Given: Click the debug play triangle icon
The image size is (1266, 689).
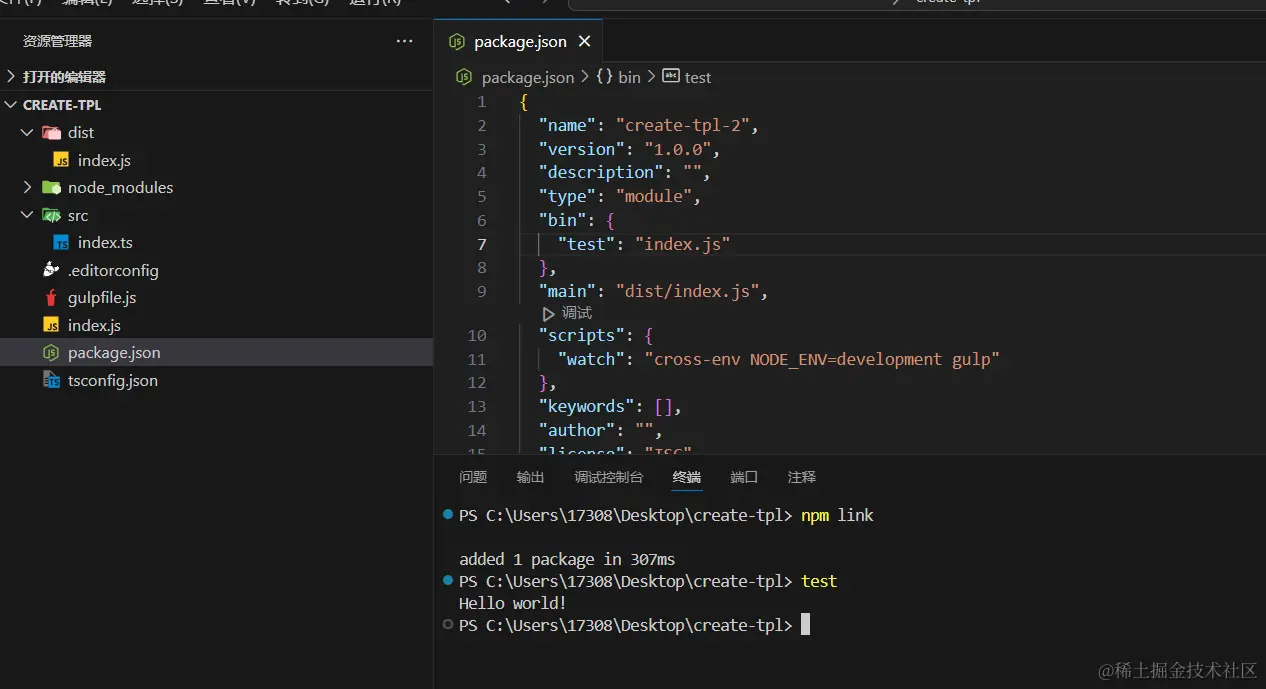Looking at the screenshot, I should (x=548, y=314).
